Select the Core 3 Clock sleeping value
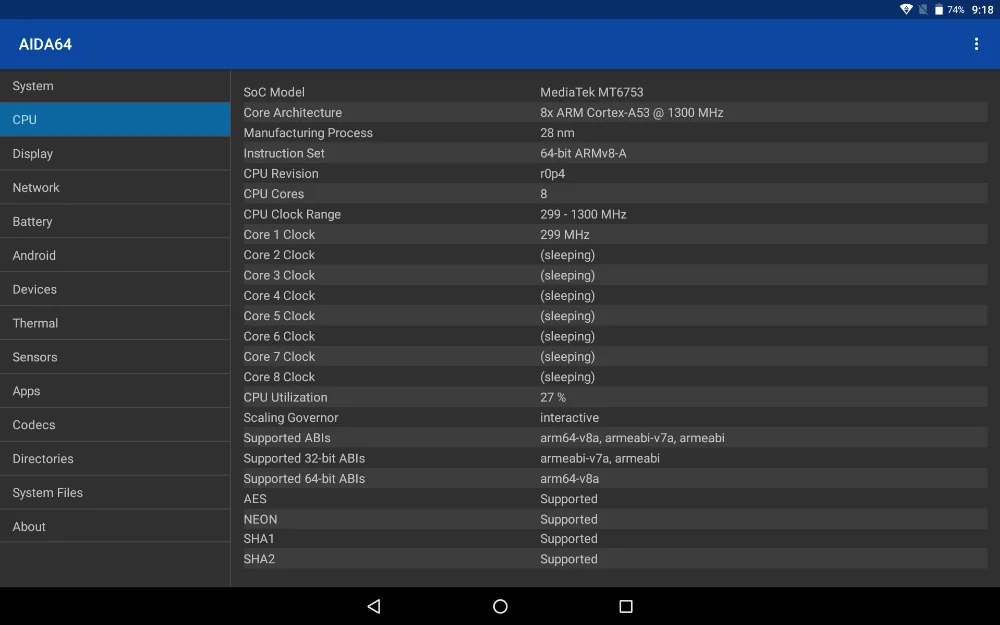The height and width of the screenshot is (625, 1000). 567,276
